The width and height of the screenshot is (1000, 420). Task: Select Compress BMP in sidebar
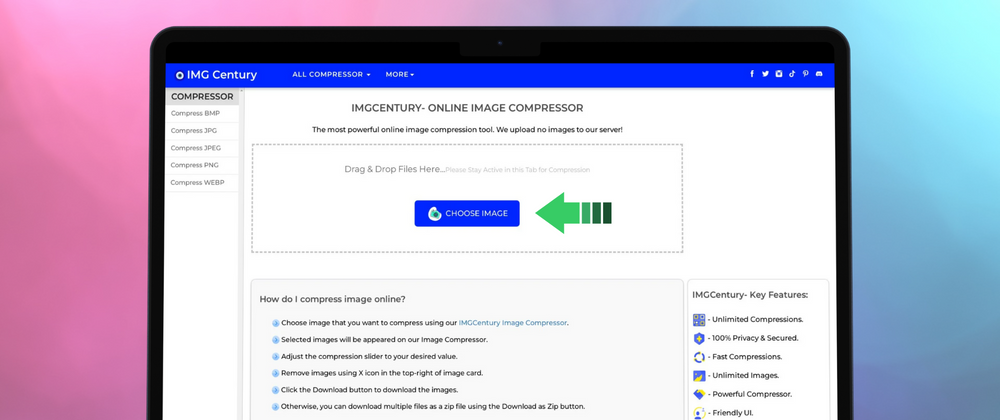pyautogui.click(x=202, y=113)
